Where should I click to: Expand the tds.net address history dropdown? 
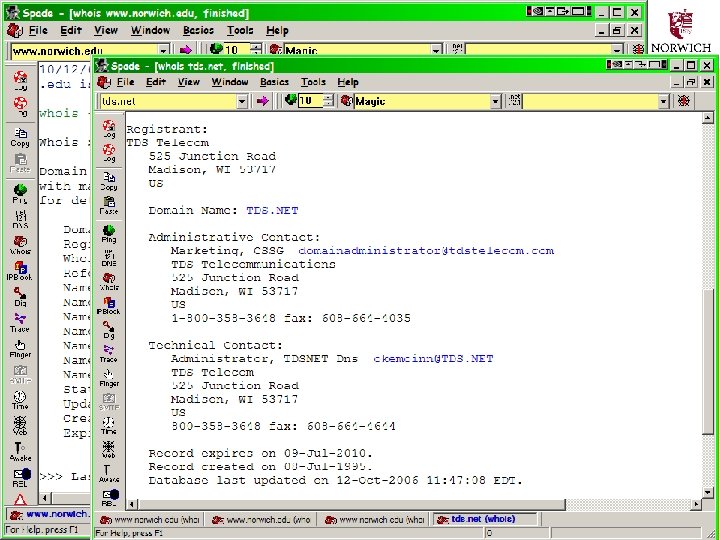click(x=242, y=101)
